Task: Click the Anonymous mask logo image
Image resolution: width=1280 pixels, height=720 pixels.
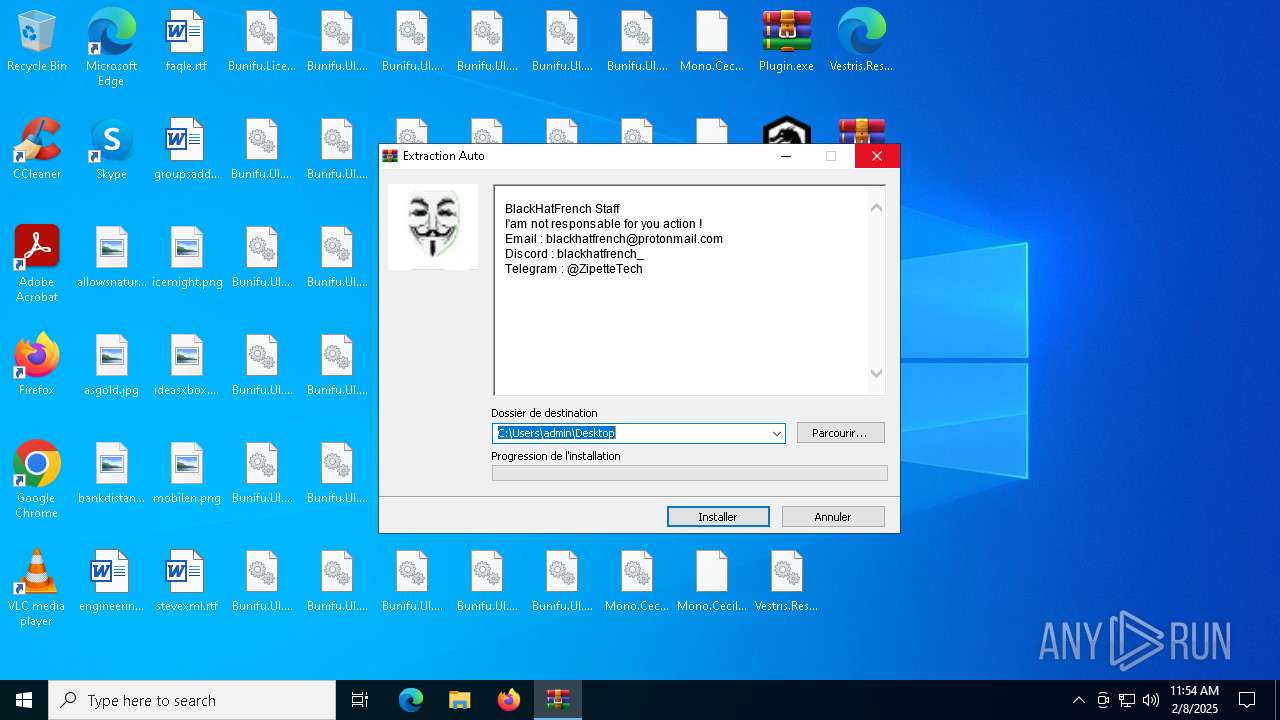Action: [433, 227]
